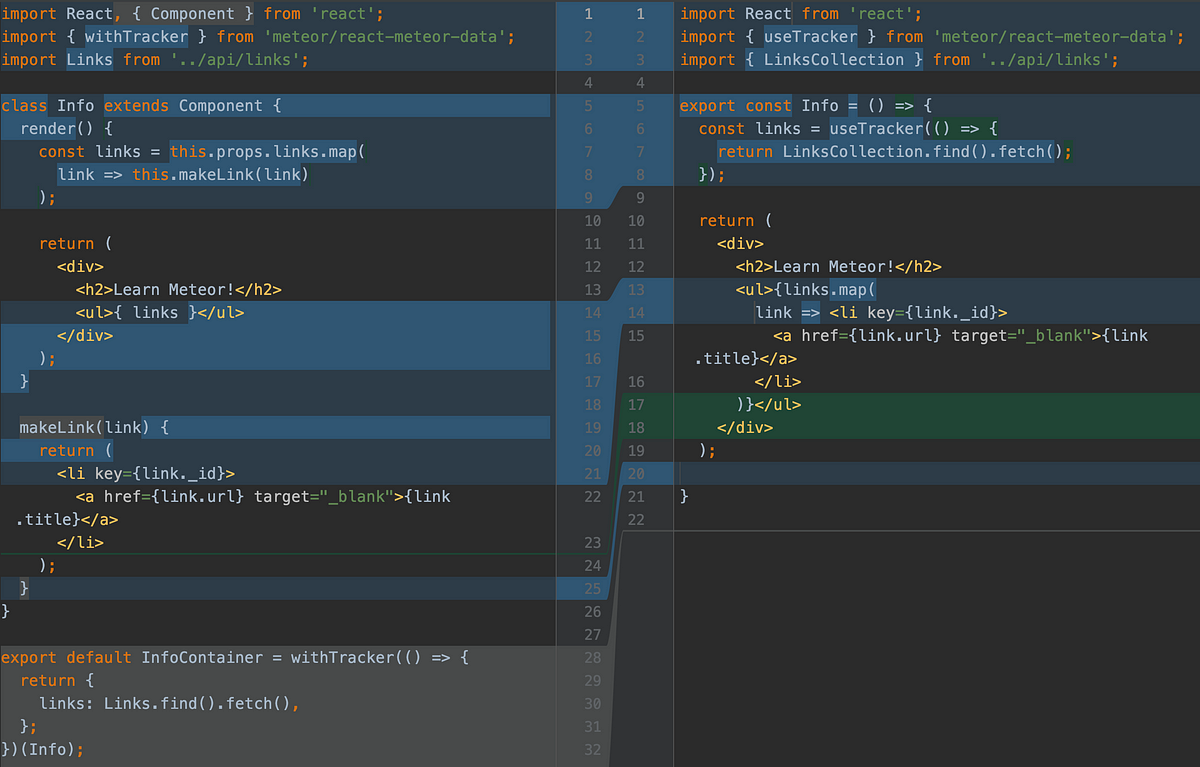
Task: Select "return LinksCollection.find().fetch();"
Action: tap(895, 152)
